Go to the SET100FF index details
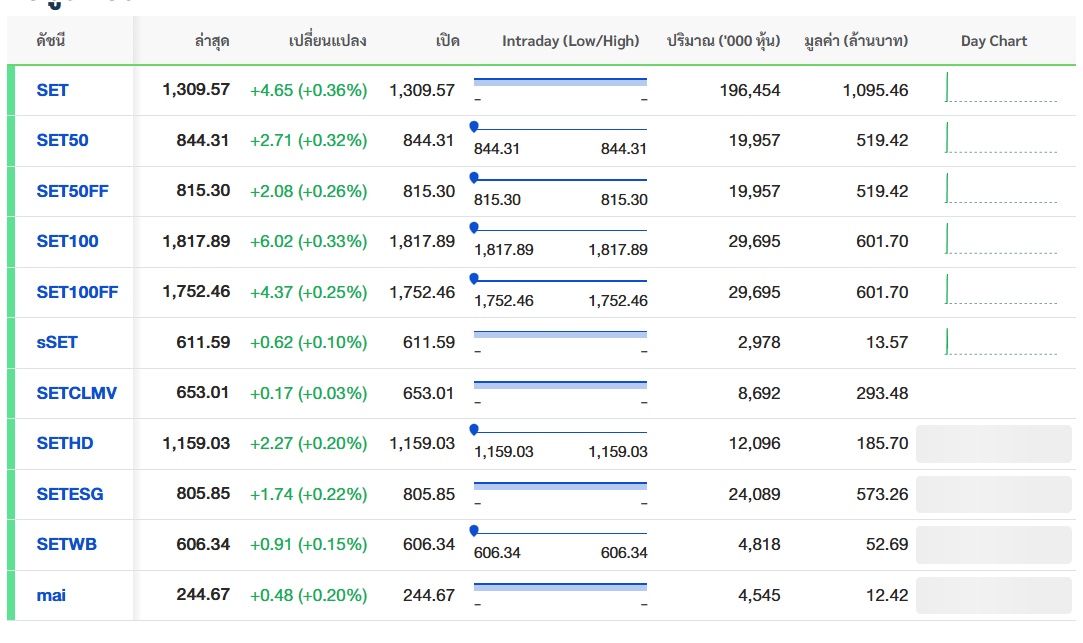The image size is (1083, 643). tap(77, 292)
